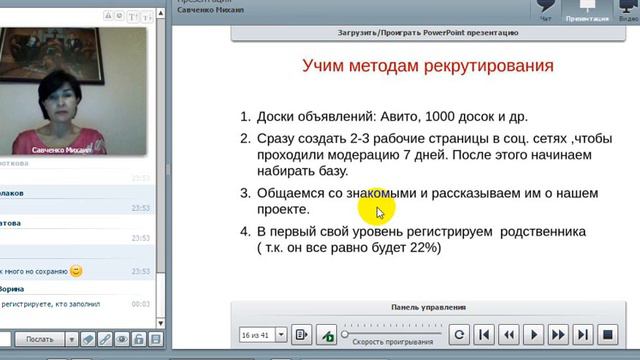Click Загрузить/Проиграть PowerPoint презентацию bar
The image size is (640, 360).
[428, 33]
